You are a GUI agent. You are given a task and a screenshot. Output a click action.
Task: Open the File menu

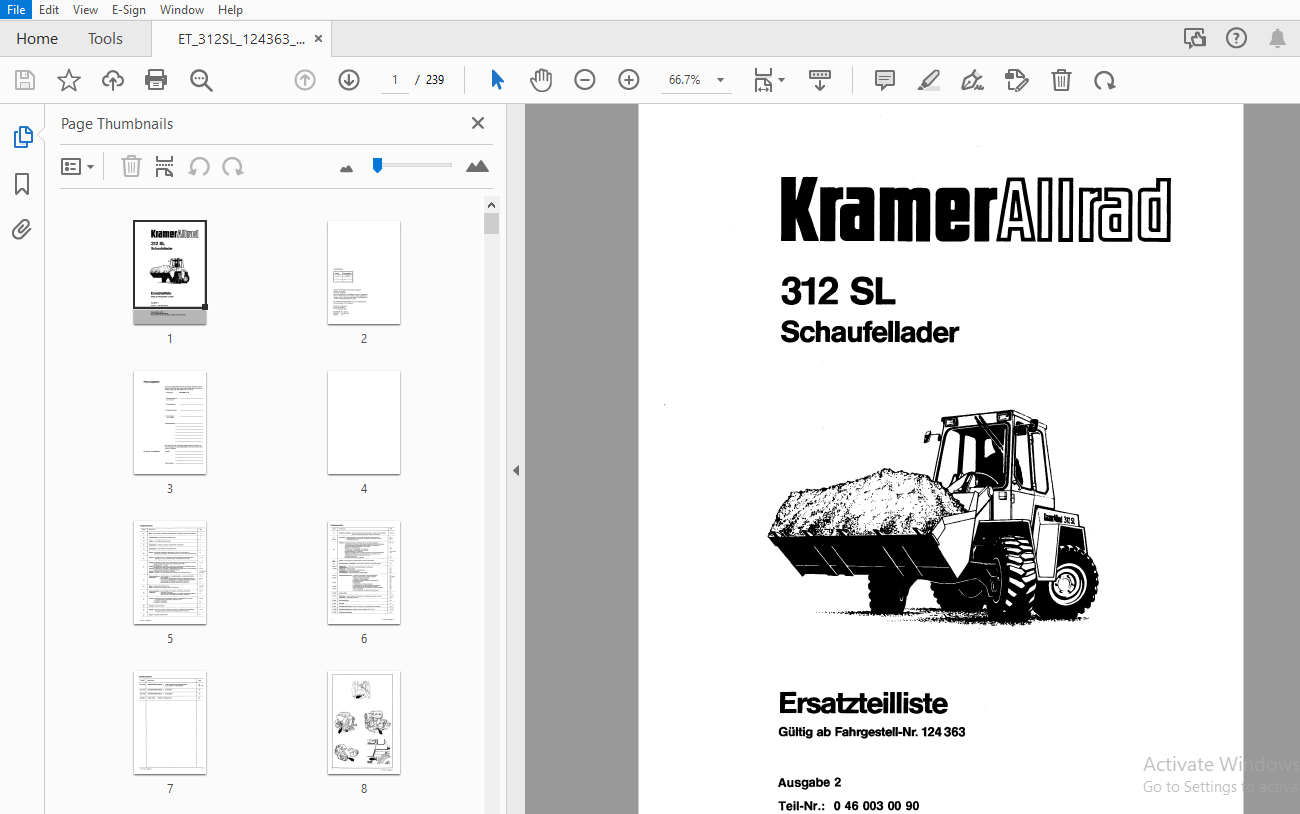(16, 9)
